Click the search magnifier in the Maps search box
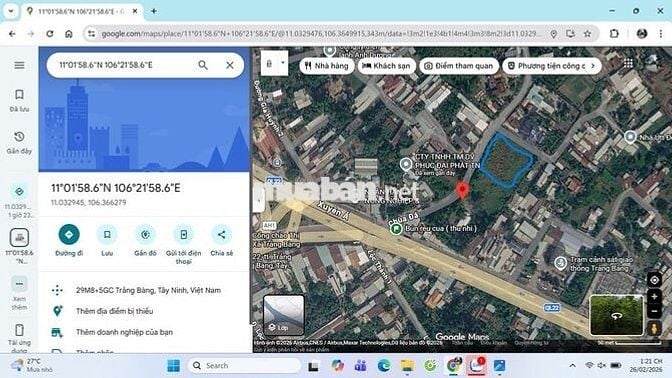This screenshot has height=378, width=672. pos(203,65)
